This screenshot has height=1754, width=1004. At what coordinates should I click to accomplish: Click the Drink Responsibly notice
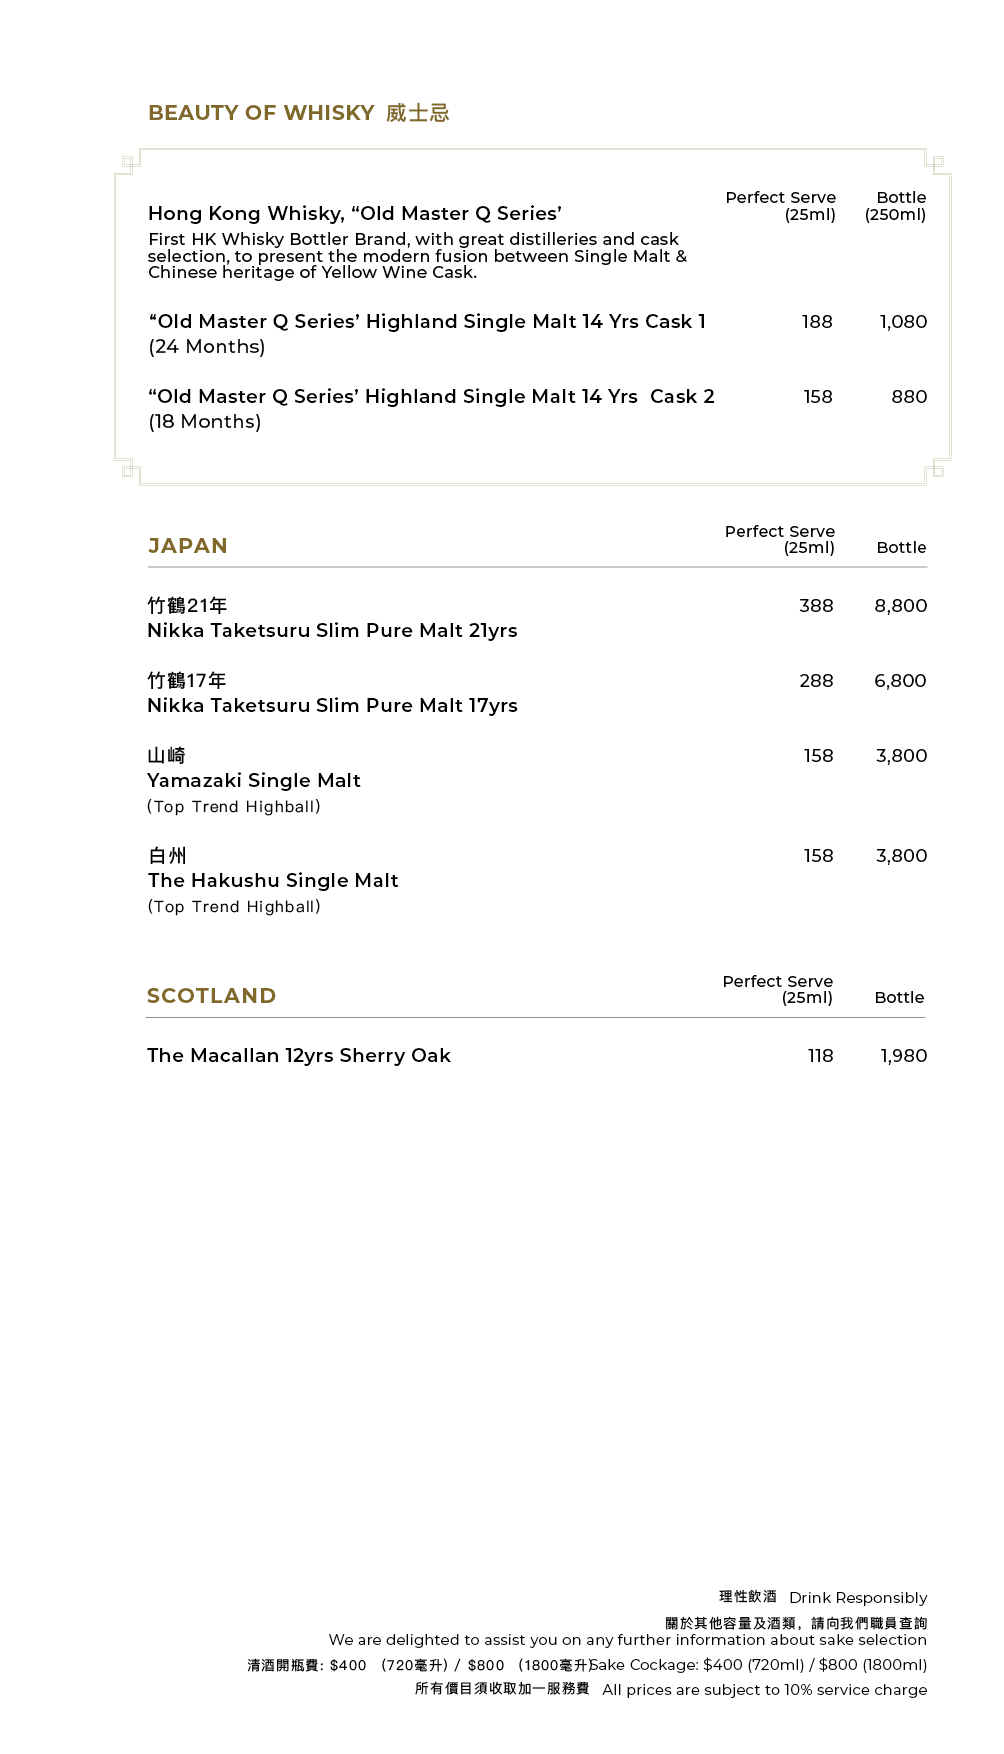pyautogui.click(x=857, y=1598)
